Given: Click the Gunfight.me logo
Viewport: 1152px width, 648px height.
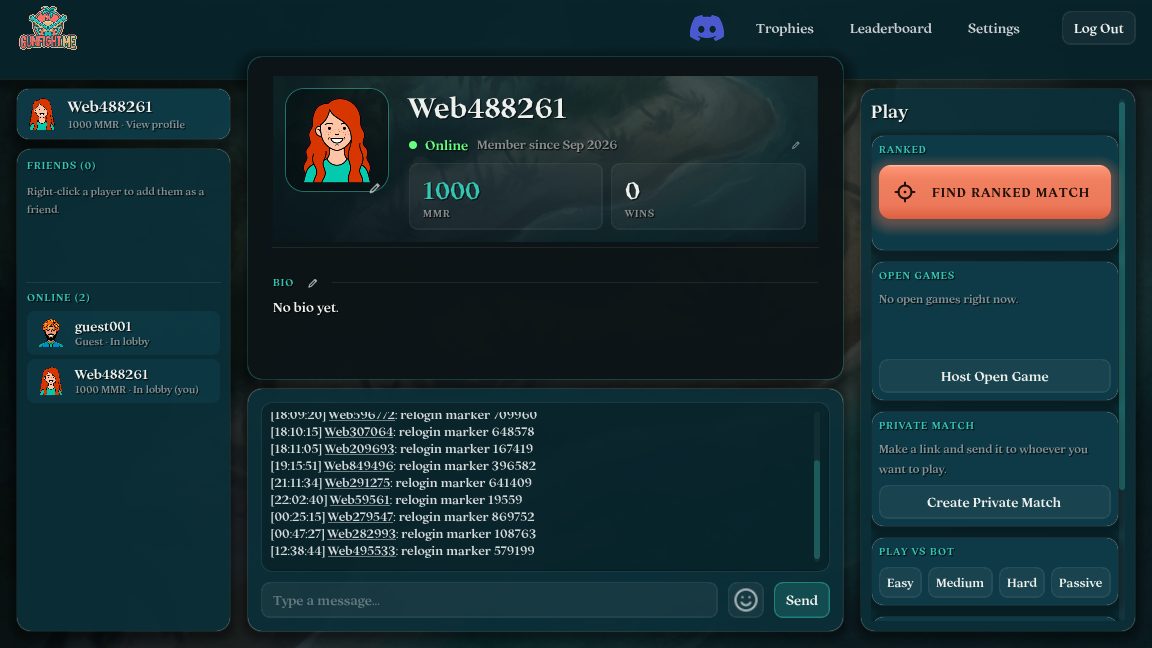Looking at the screenshot, I should pos(48,29).
